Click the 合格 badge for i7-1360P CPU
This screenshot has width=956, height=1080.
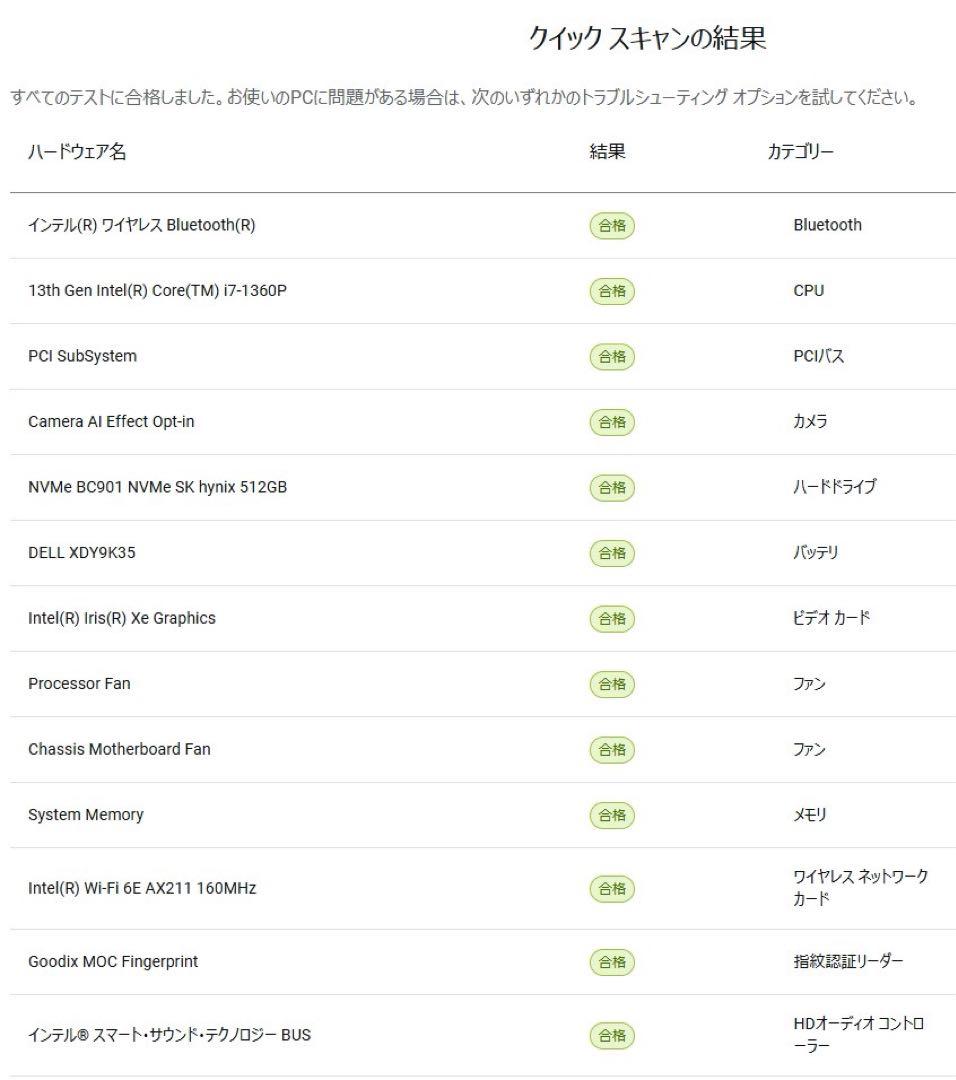coord(612,291)
